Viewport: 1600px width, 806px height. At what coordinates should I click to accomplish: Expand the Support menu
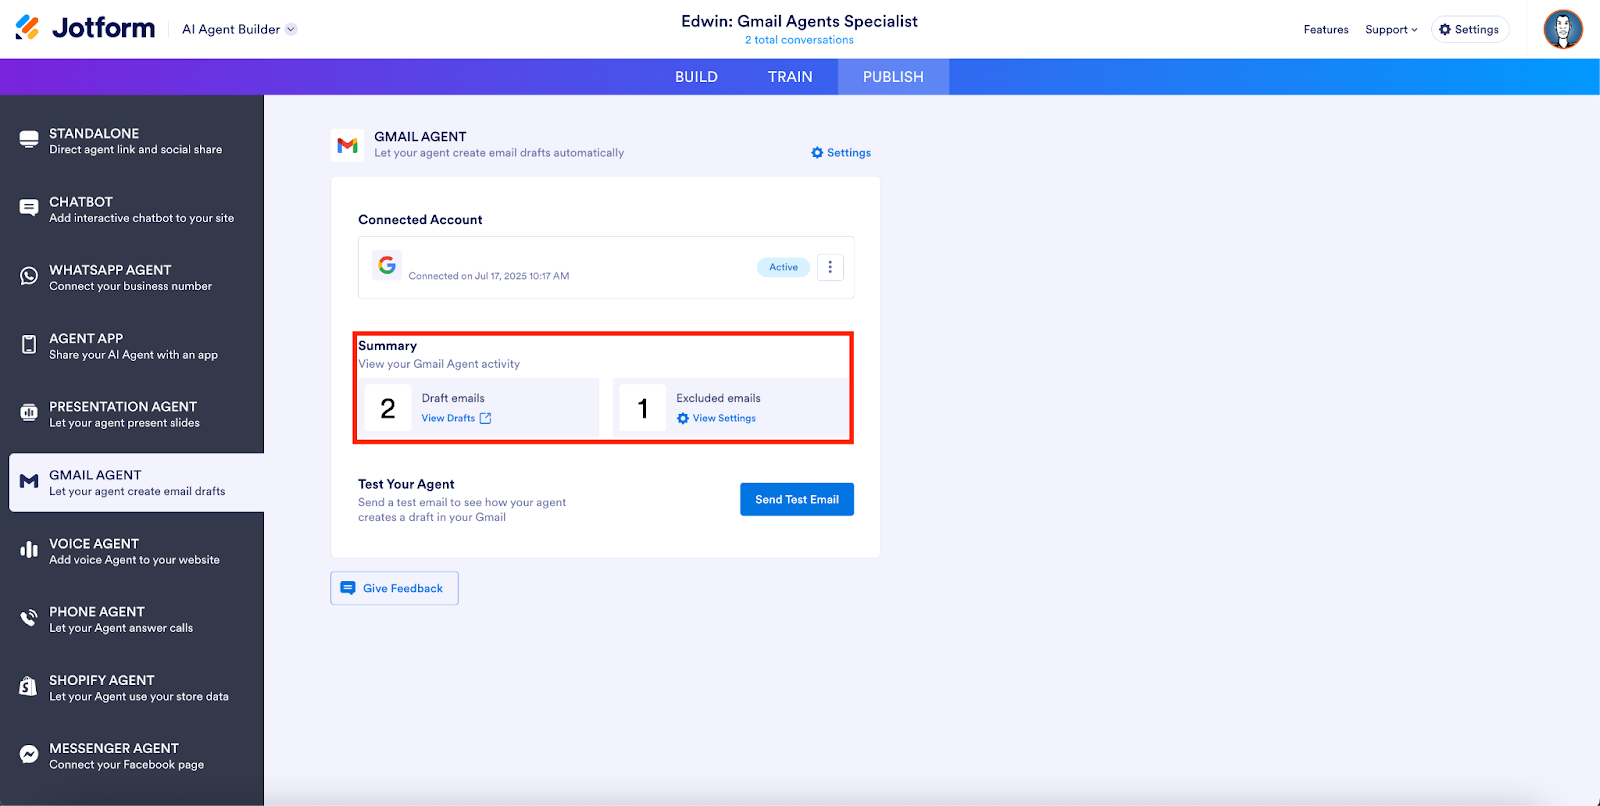[1391, 30]
